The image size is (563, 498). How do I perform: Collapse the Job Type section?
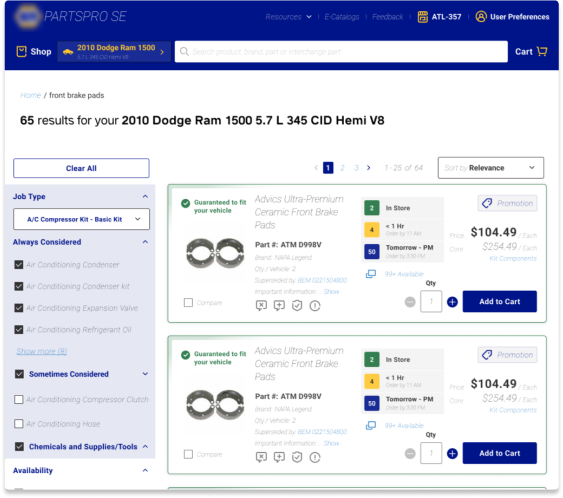click(145, 196)
